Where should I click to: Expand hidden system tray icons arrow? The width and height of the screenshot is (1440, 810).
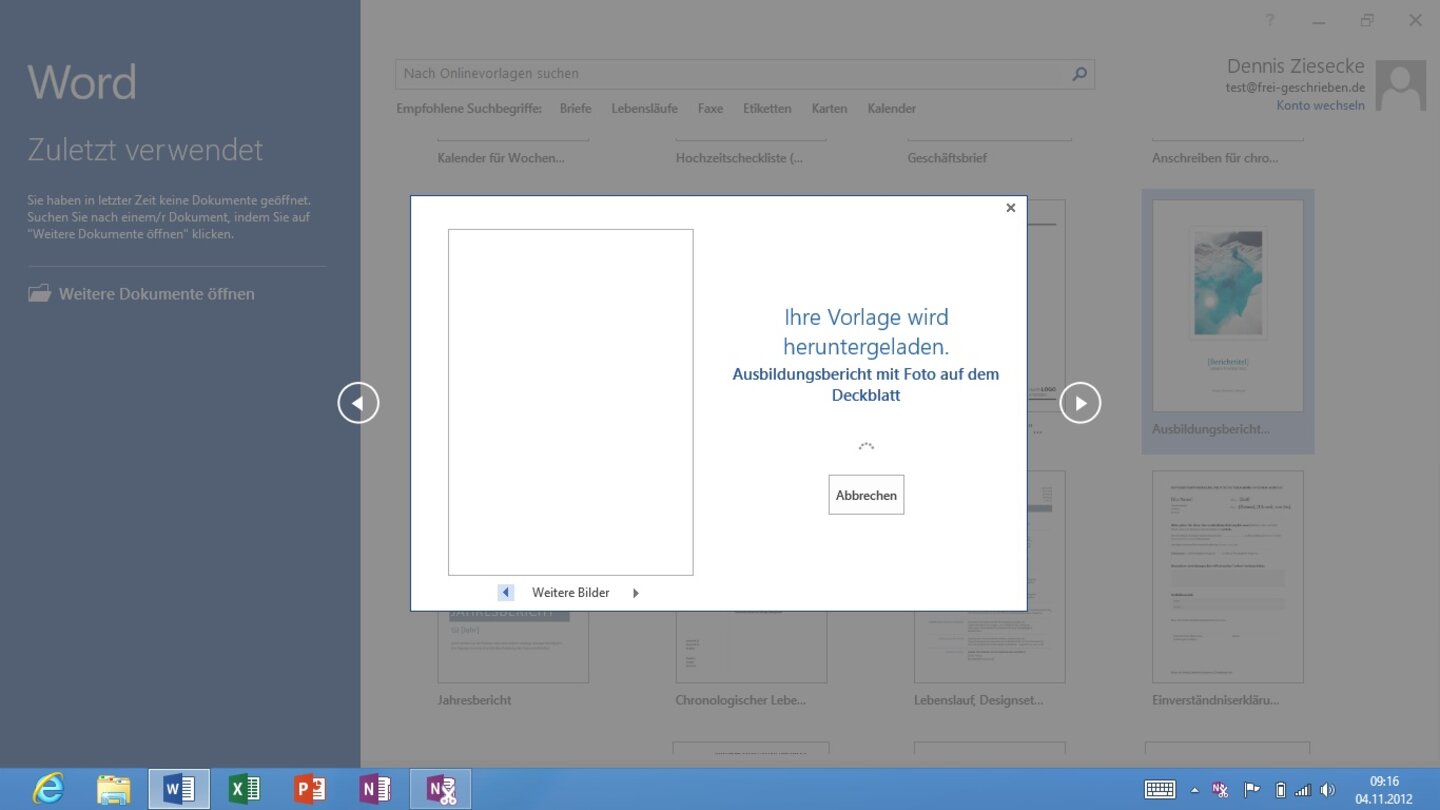[1195, 790]
